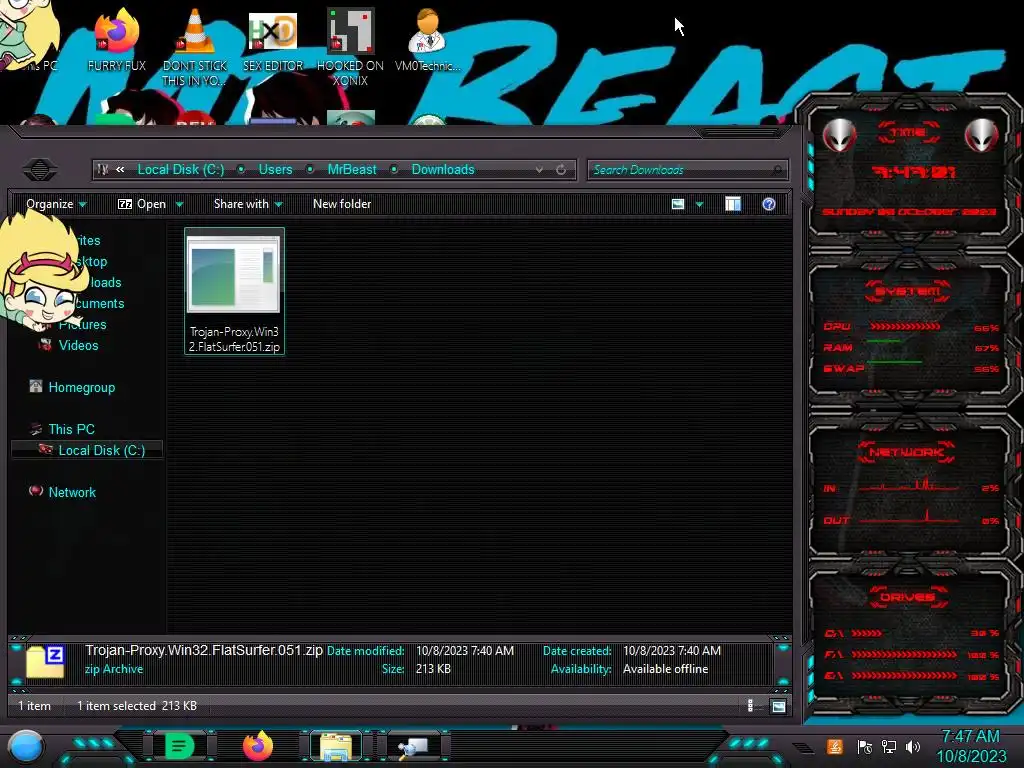Select the Trojan-Proxy zip file thumbnail
Viewport: 1024px width, 768px height.
(234, 291)
